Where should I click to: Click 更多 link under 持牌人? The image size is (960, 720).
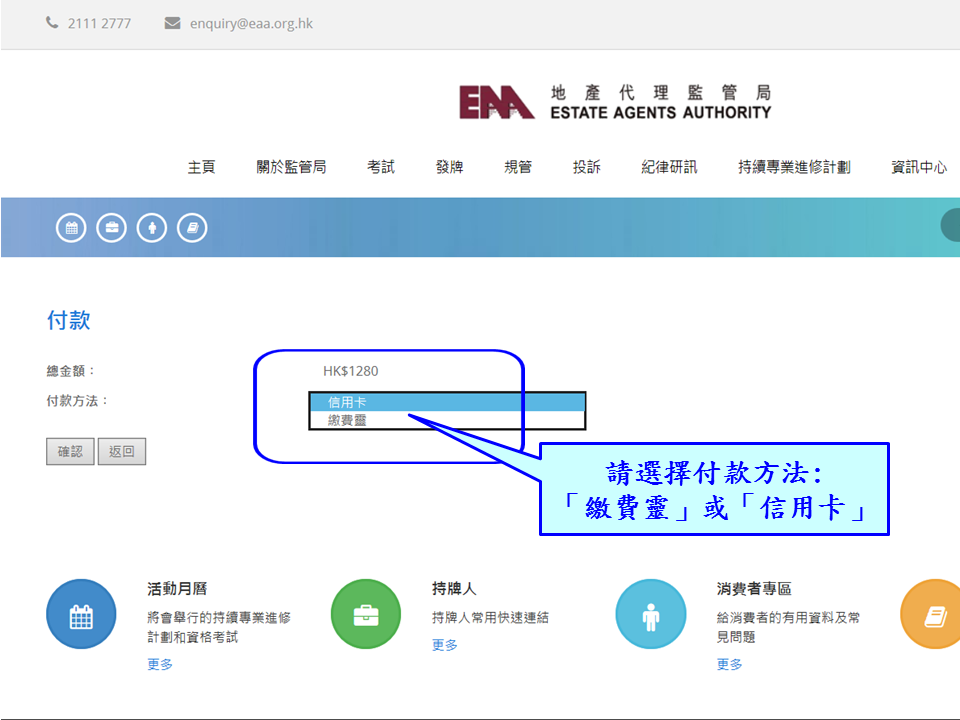click(445, 645)
